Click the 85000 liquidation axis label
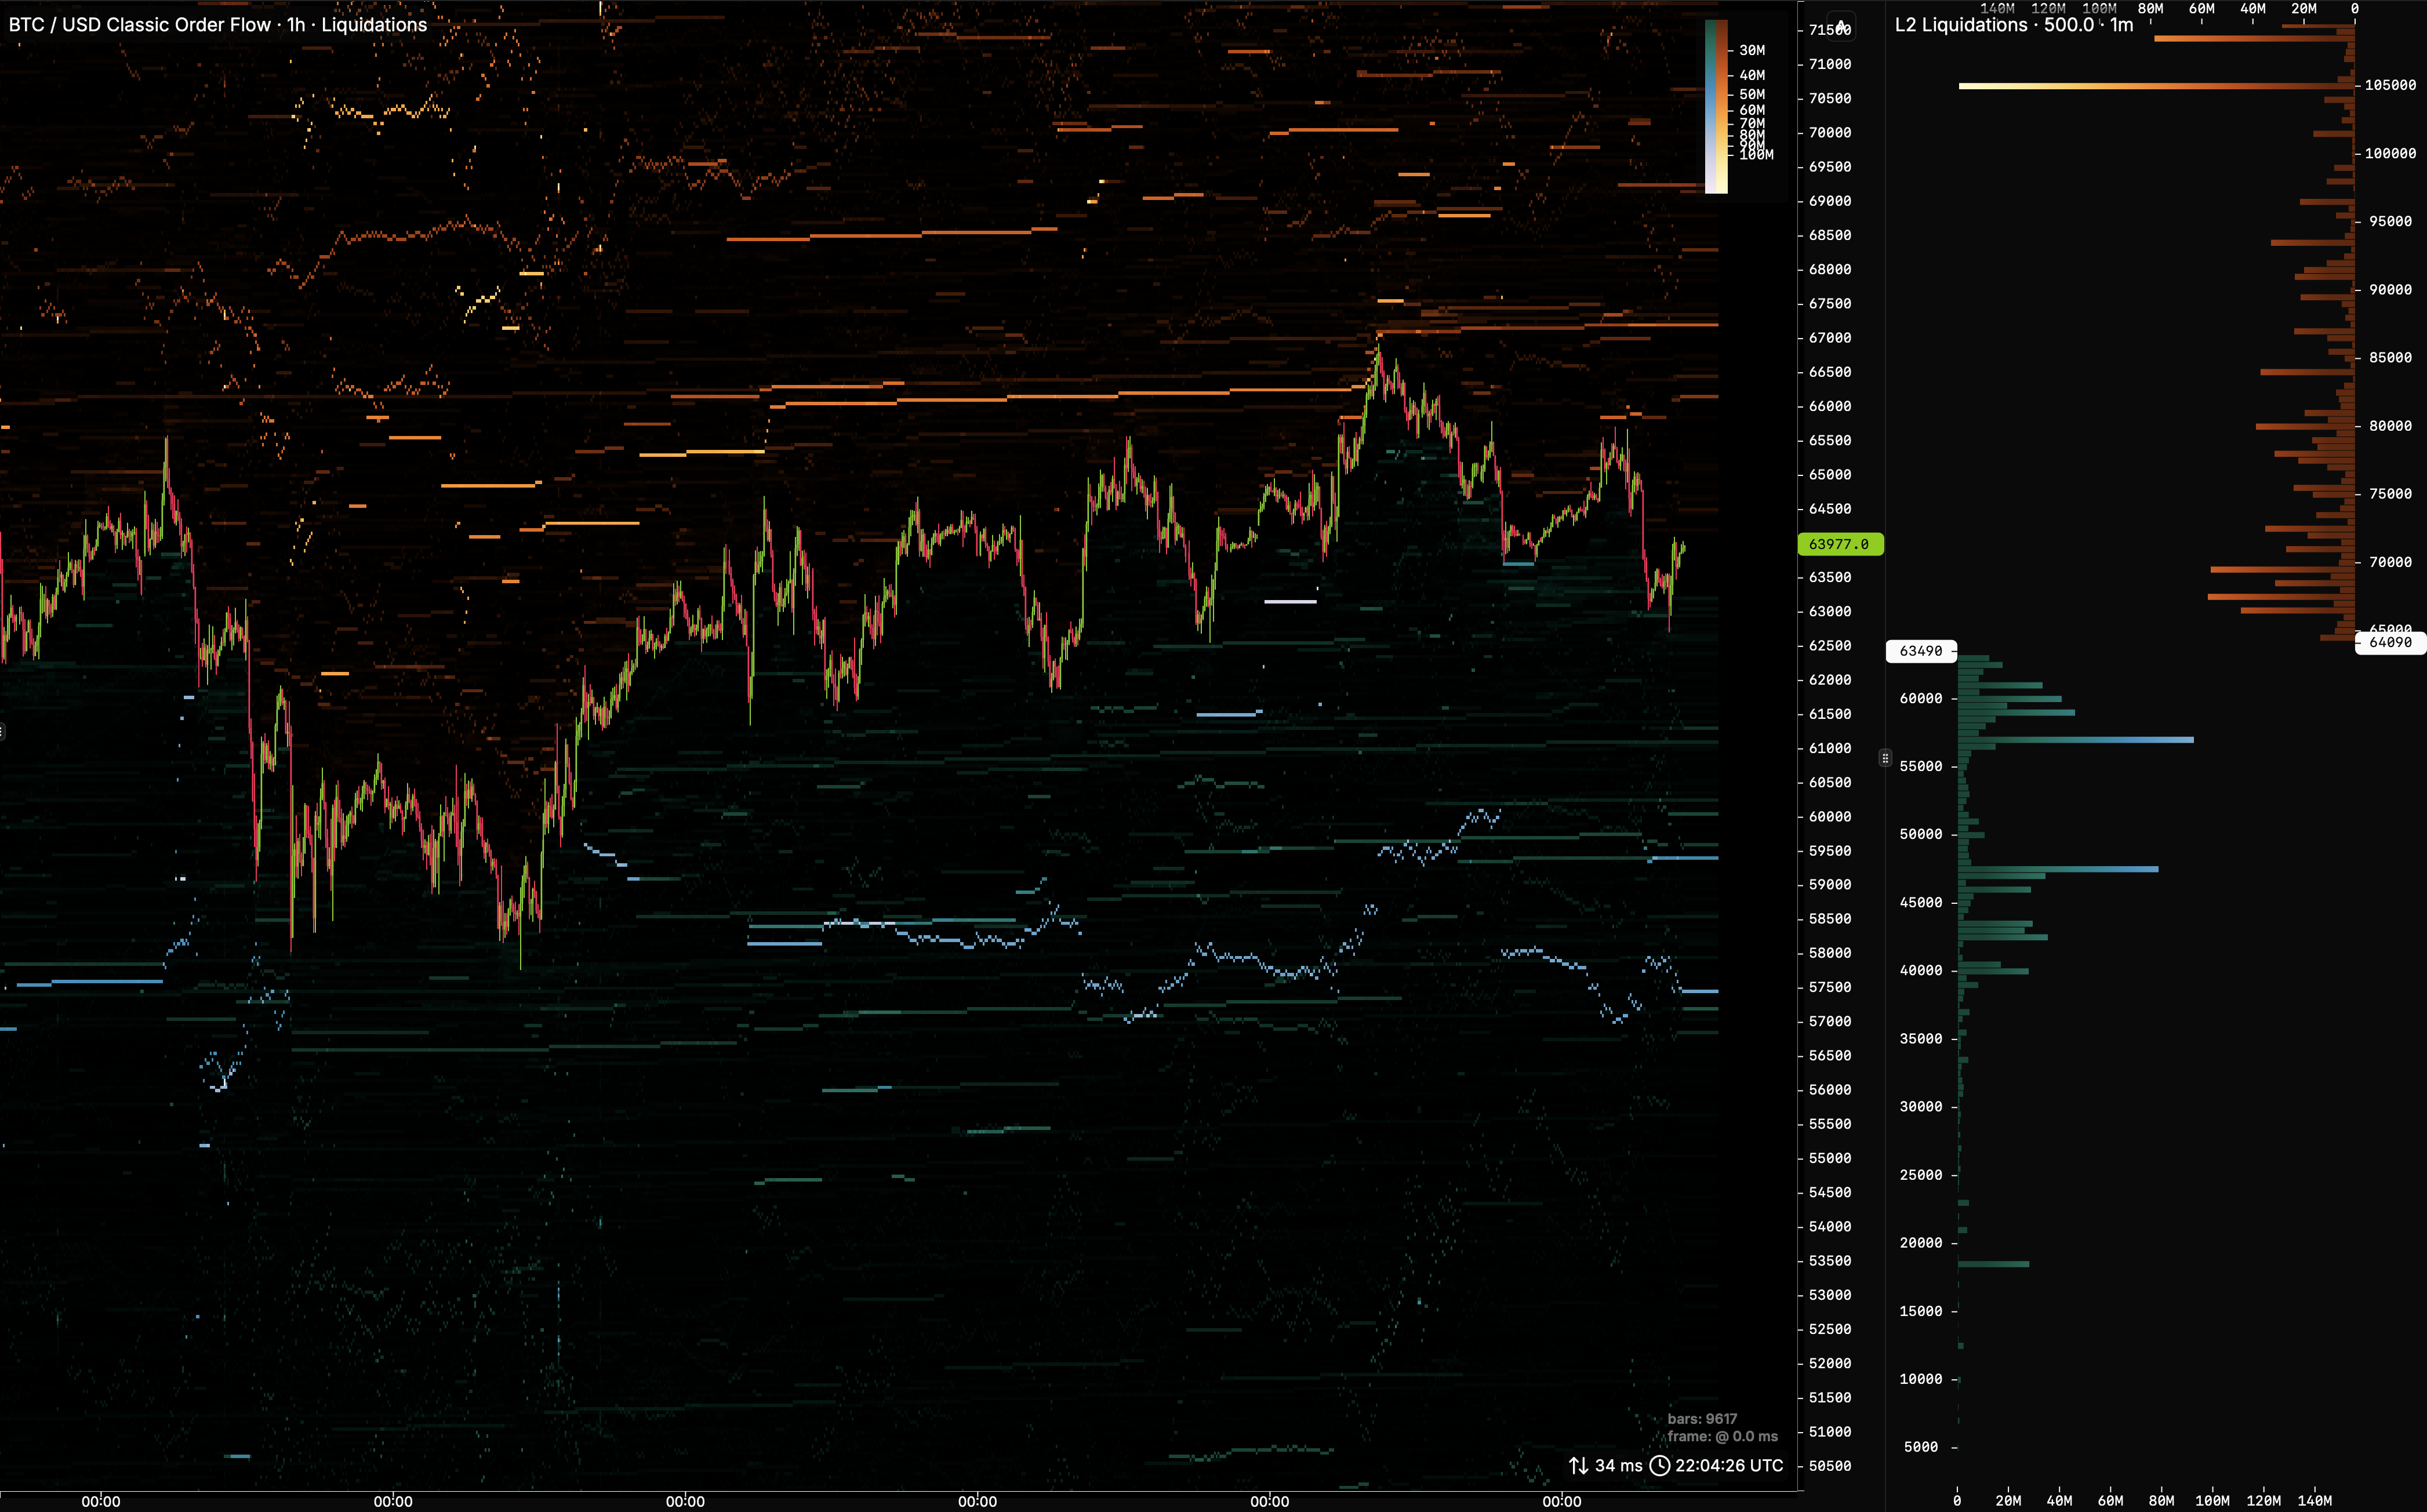The image size is (2427, 1512). click(x=2390, y=358)
